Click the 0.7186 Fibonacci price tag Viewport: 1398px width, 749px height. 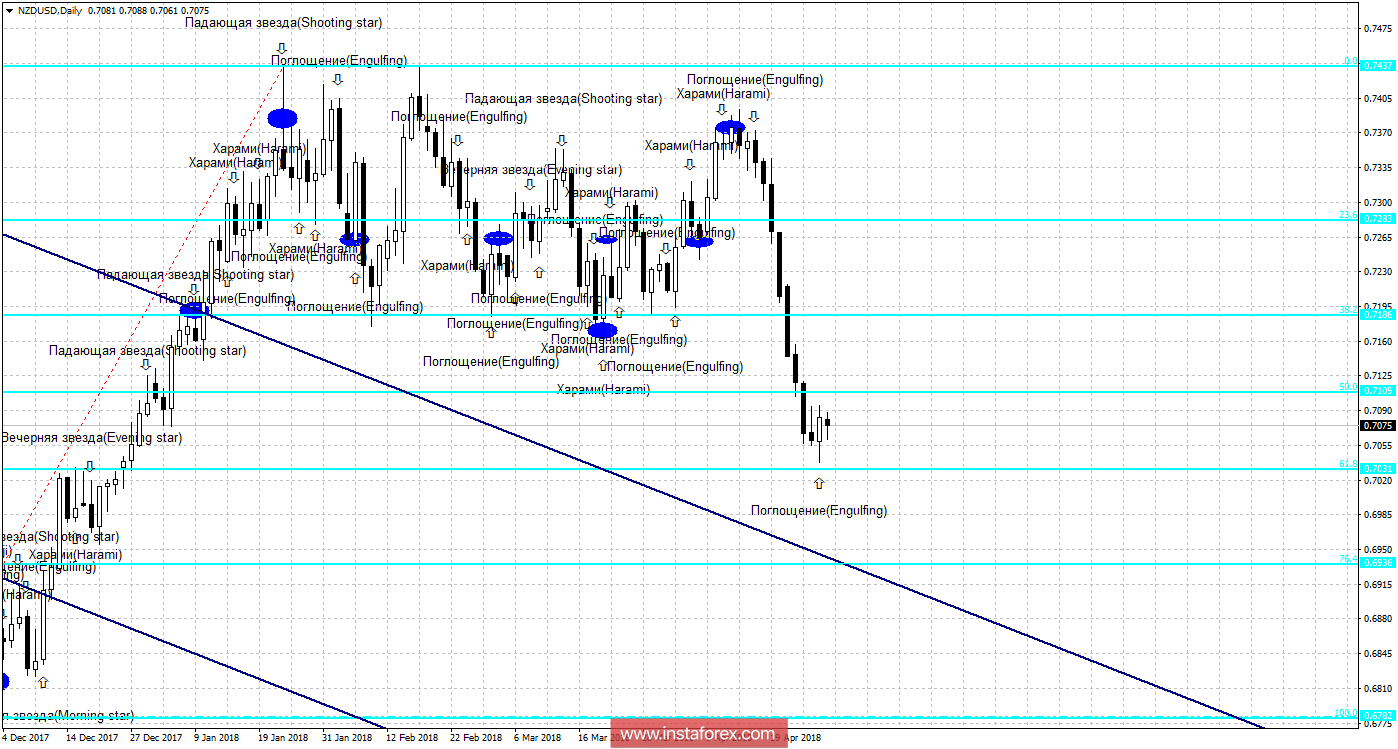(x=1376, y=315)
